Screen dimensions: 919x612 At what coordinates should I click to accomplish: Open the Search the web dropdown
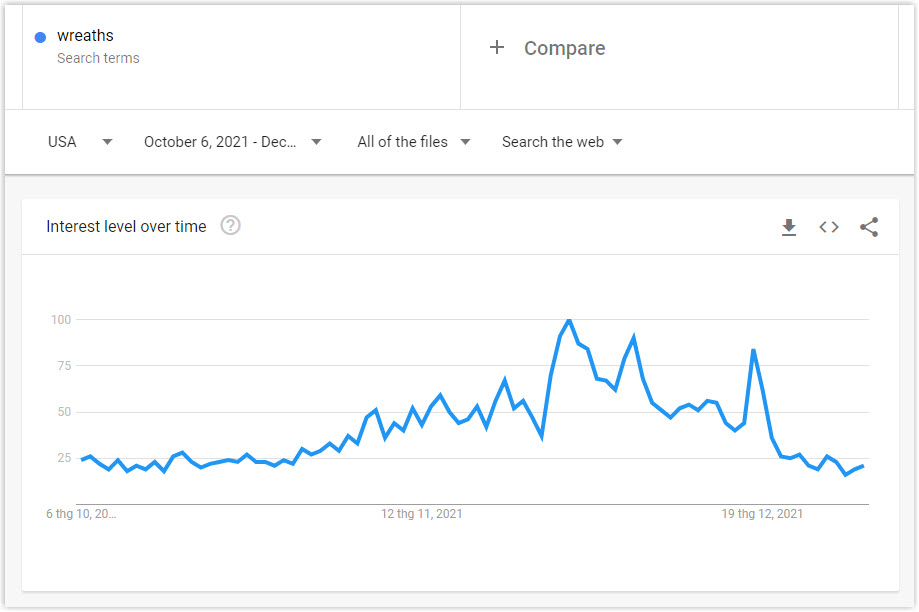point(562,142)
